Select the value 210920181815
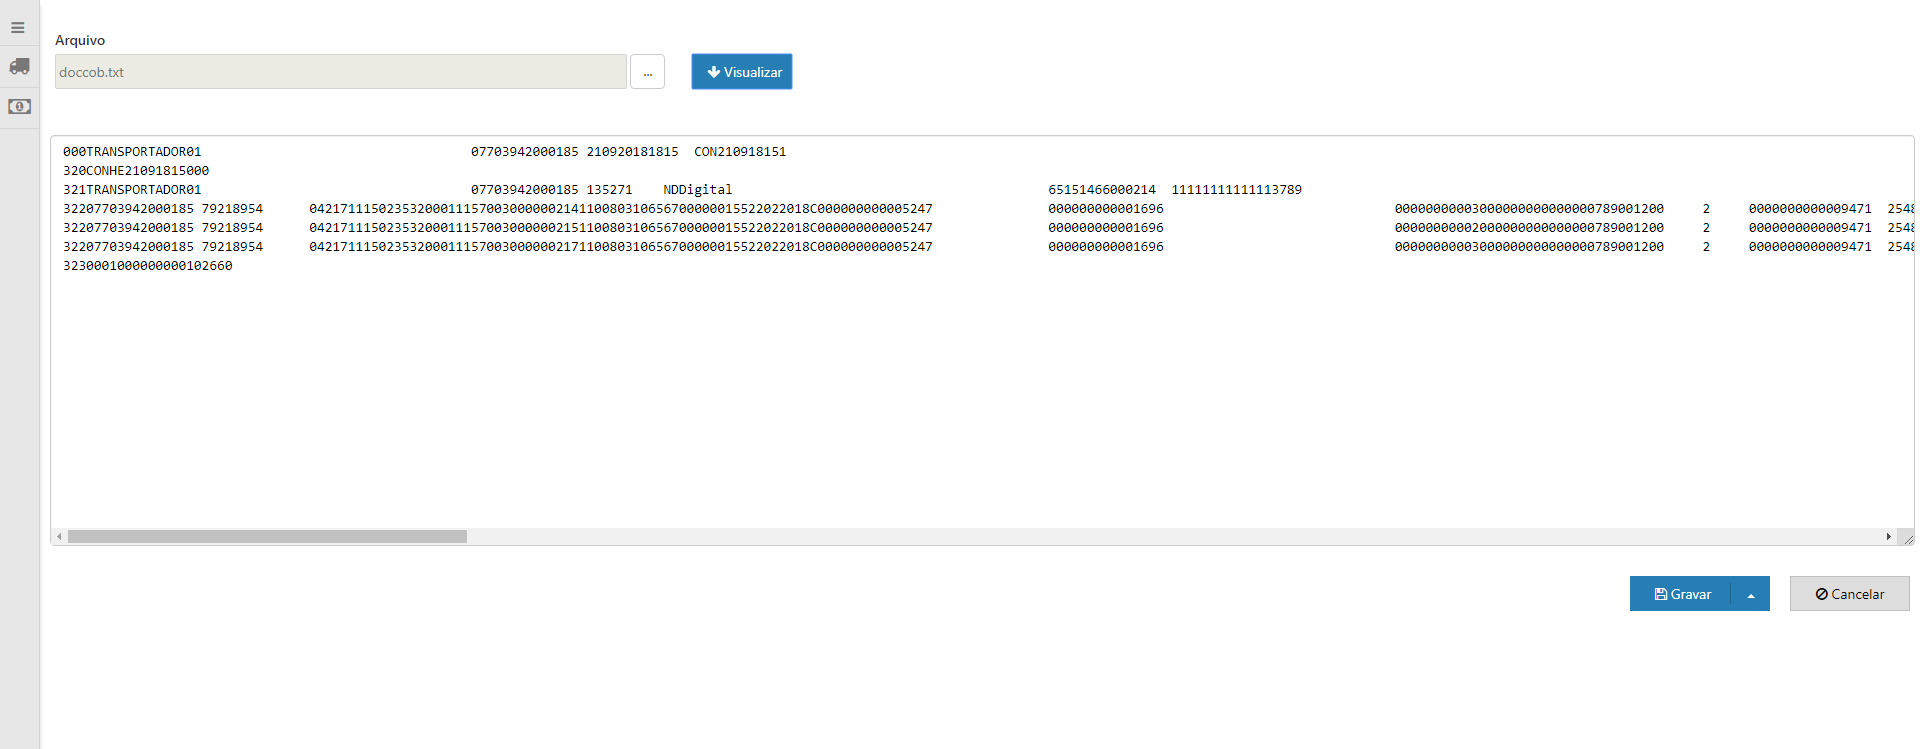Screen dimensions: 1920x749 click(632, 152)
